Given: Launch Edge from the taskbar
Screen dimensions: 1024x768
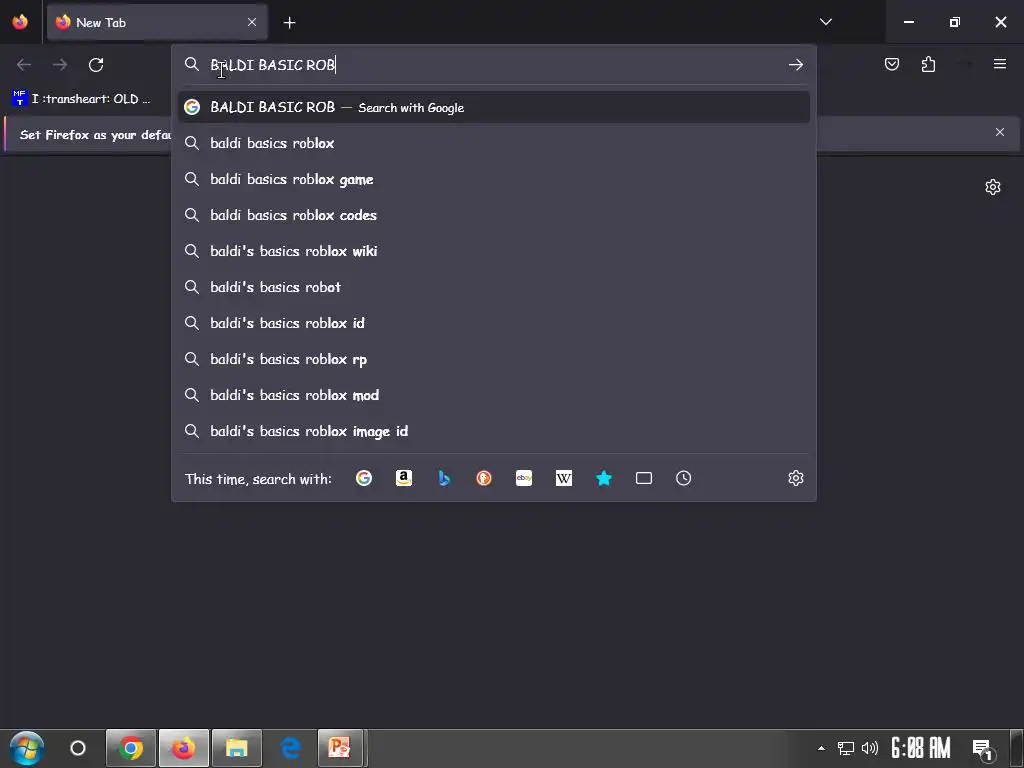Looking at the screenshot, I should pyautogui.click(x=290, y=748).
